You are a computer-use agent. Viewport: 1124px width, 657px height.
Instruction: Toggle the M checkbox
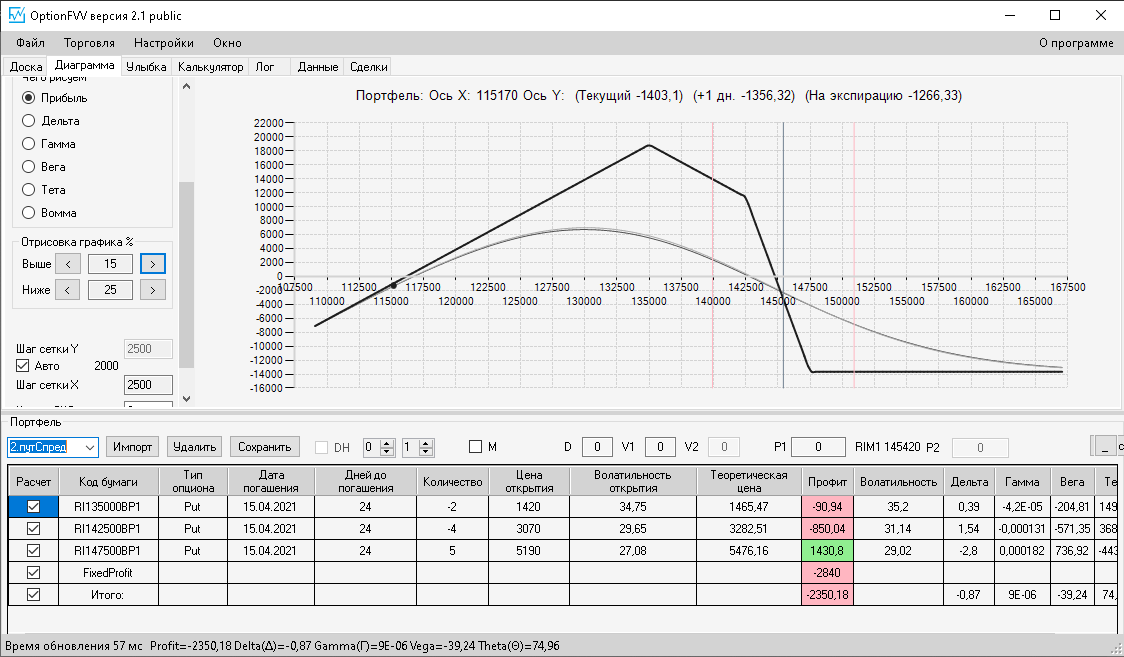point(475,446)
